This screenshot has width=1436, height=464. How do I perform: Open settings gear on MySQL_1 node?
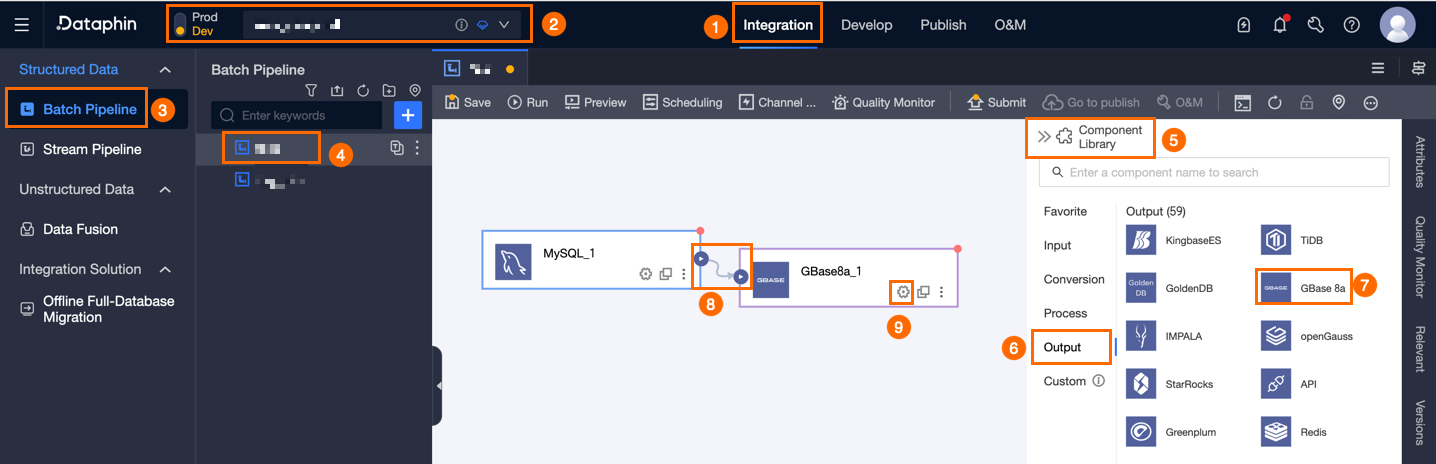pyautogui.click(x=646, y=273)
